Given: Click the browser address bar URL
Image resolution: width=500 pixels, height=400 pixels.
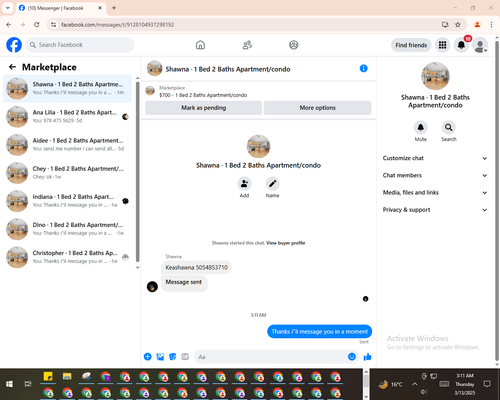Looking at the screenshot, I should (x=117, y=25).
